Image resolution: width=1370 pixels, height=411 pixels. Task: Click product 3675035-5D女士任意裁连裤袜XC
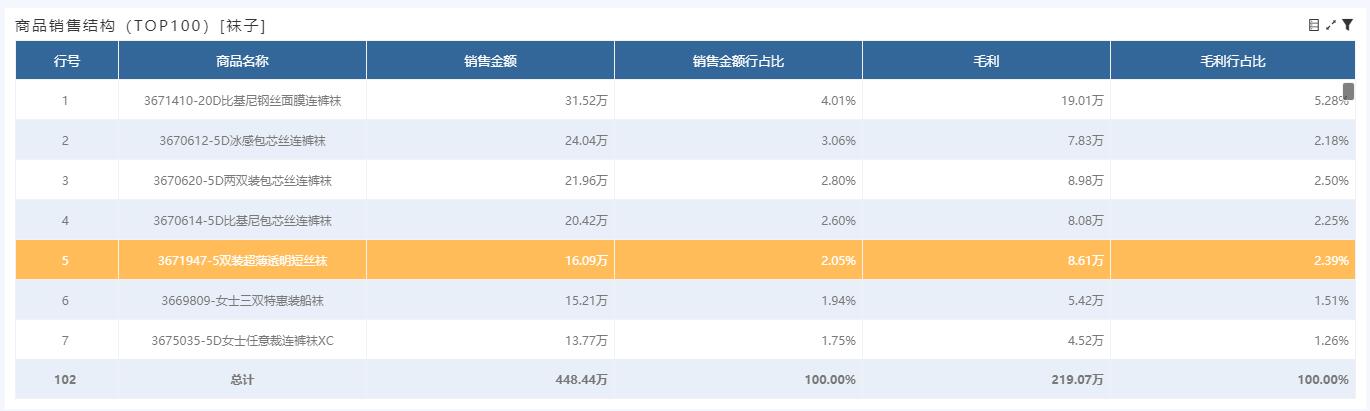pos(242,340)
